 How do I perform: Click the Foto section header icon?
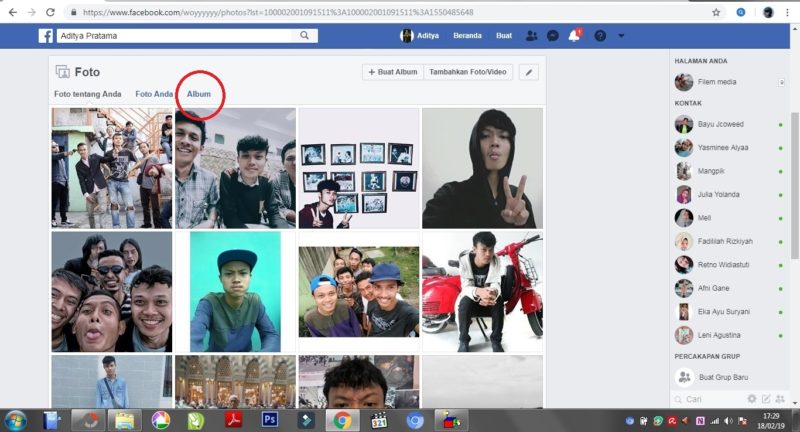[x=62, y=72]
